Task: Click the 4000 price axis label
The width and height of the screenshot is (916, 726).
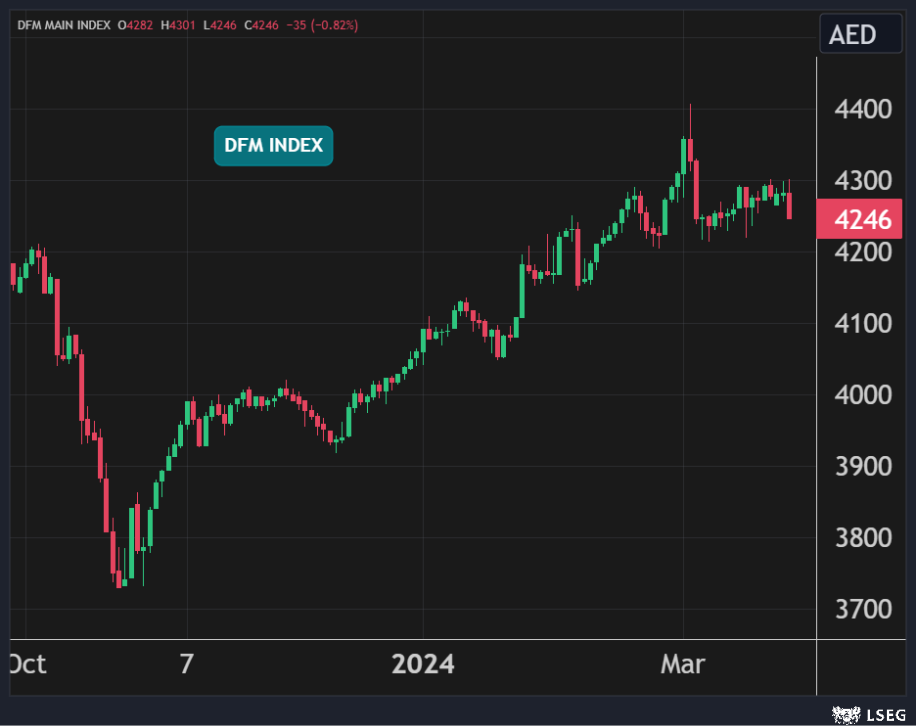Action: tap(862, 394)
